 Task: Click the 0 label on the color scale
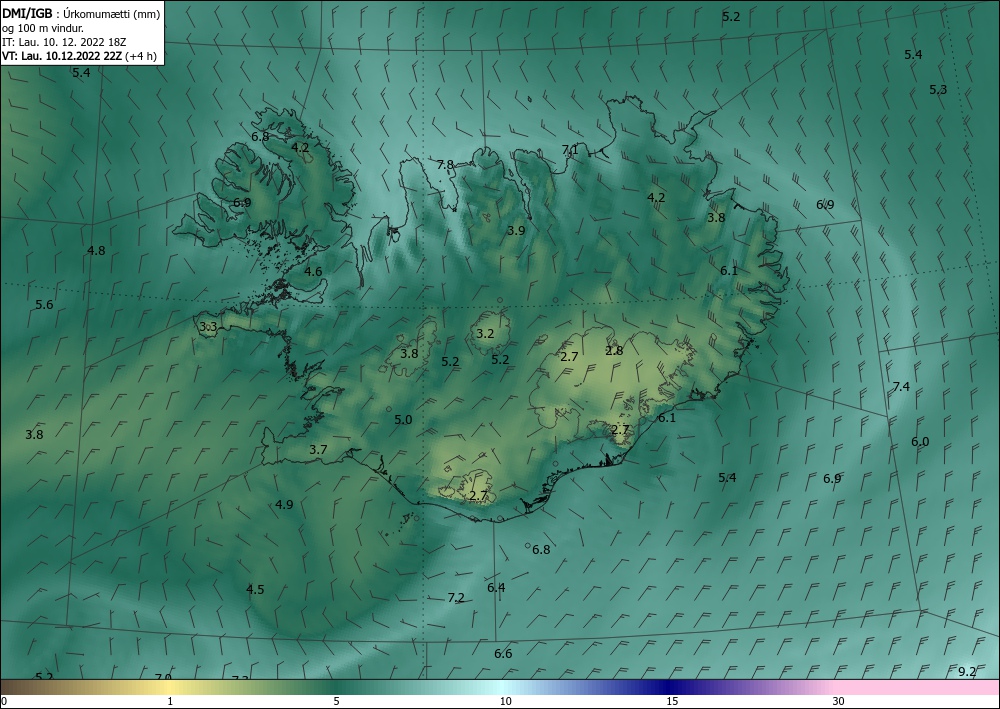tap(4, 701)
